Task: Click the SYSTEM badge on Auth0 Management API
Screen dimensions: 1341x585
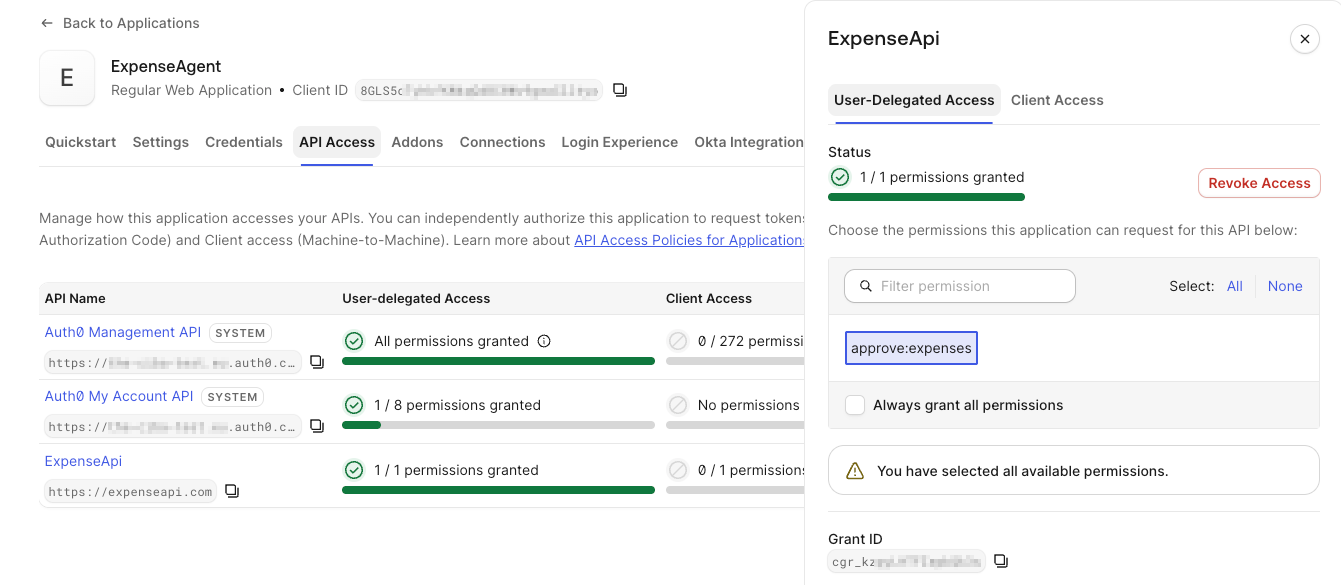Action: (x=241, y=333)
